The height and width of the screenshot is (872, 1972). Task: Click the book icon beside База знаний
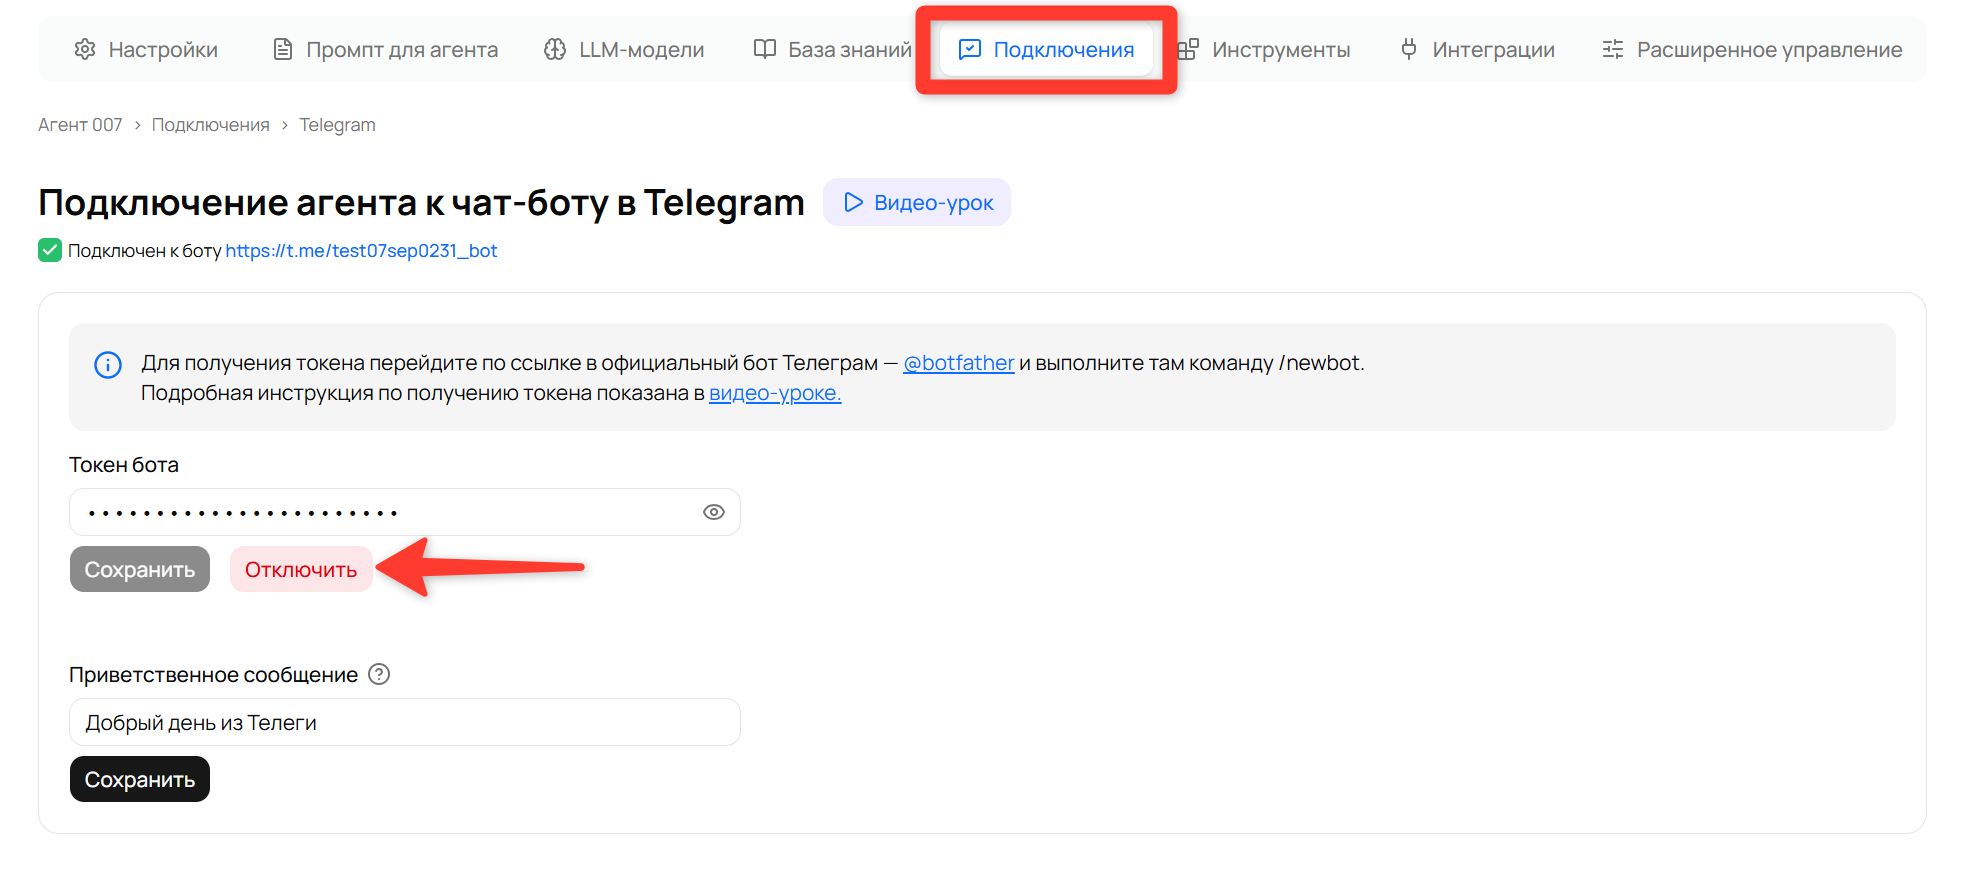(765, 49)
